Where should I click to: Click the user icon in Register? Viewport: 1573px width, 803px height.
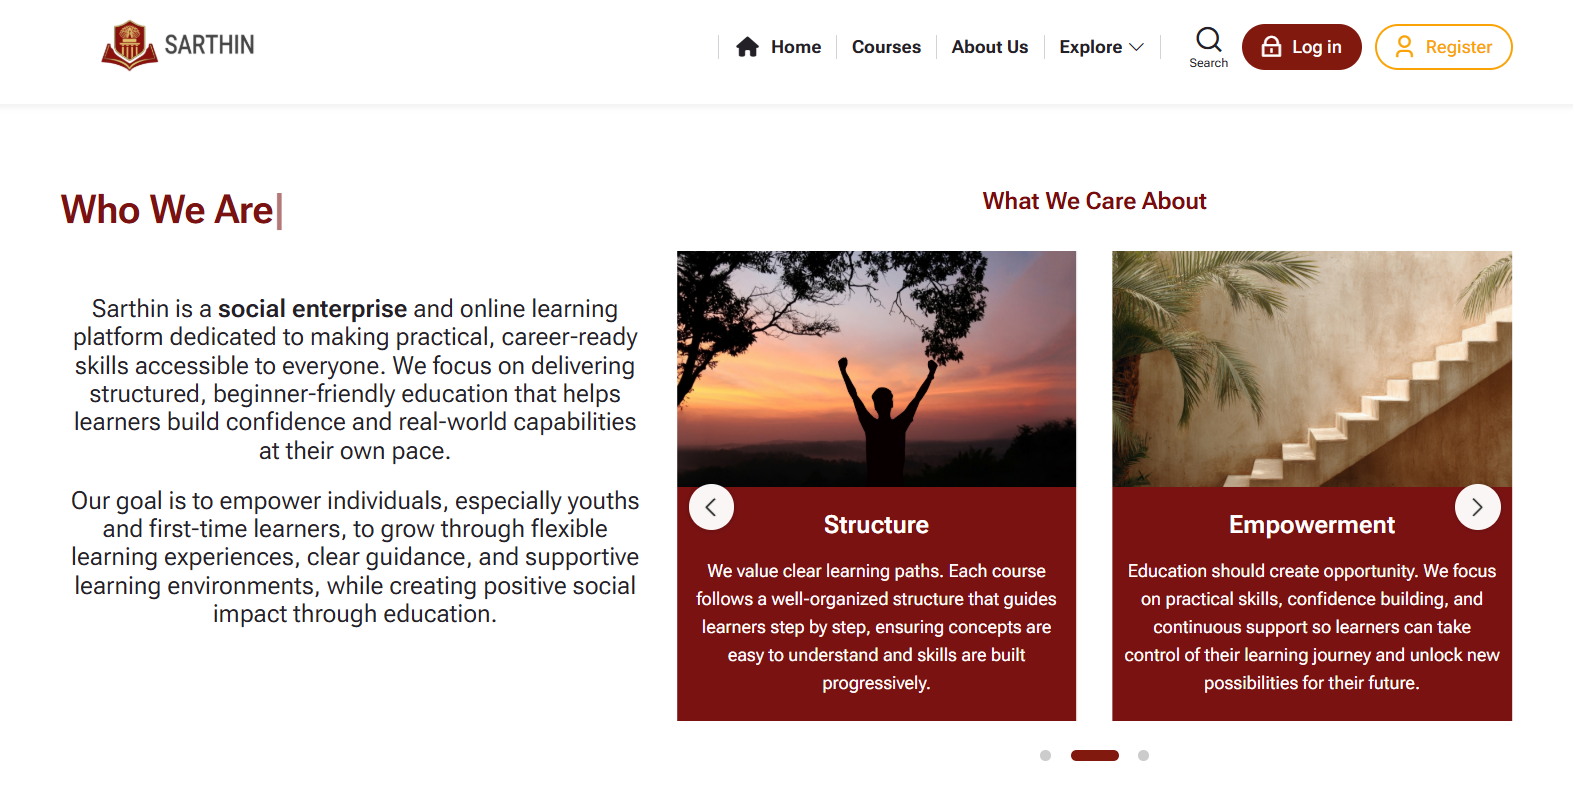point(1404,47)
